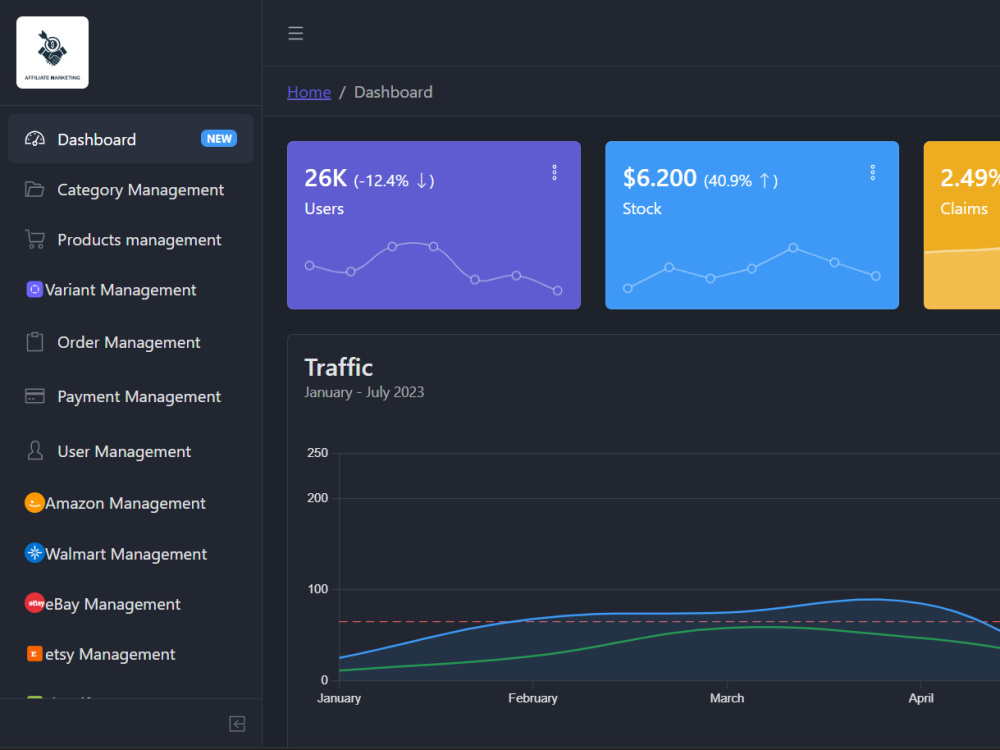Open the Stock card options menu
Viewport: 1000px width, 750px height.
(872, 173)
